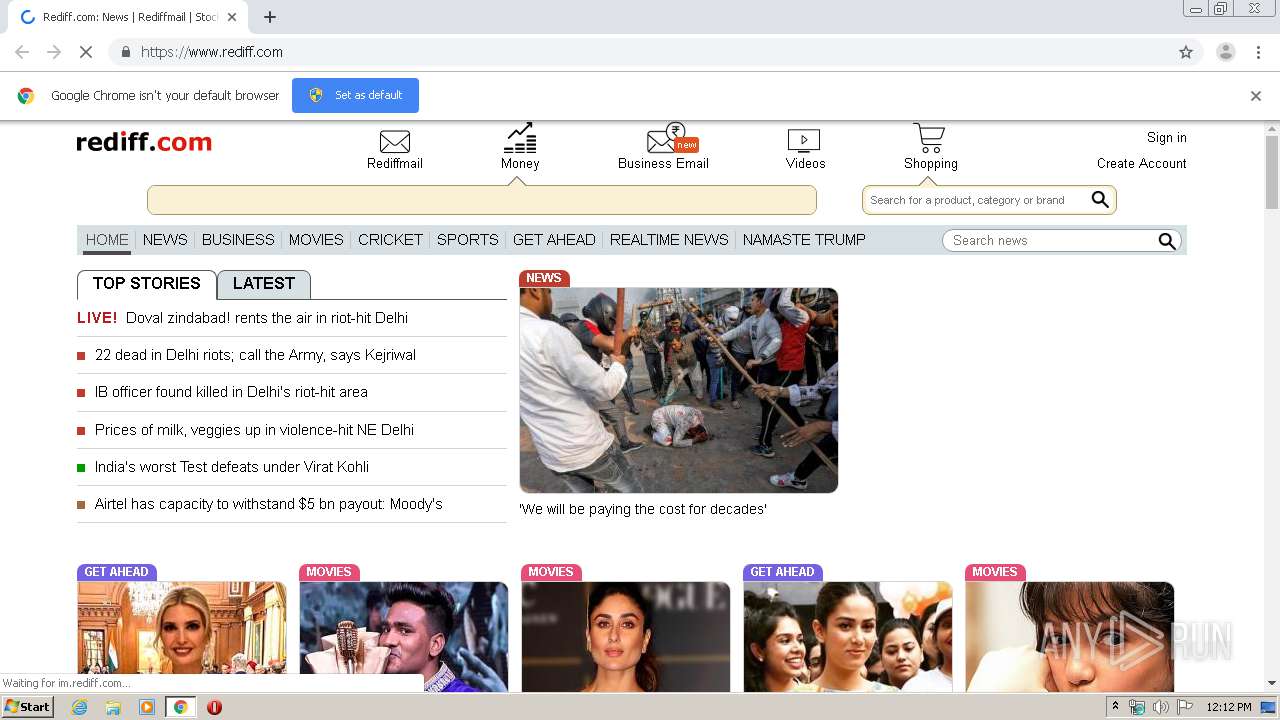Click the Delhi riot news photo
Screen dimensions: 1280x720
[x=679, y=390]
